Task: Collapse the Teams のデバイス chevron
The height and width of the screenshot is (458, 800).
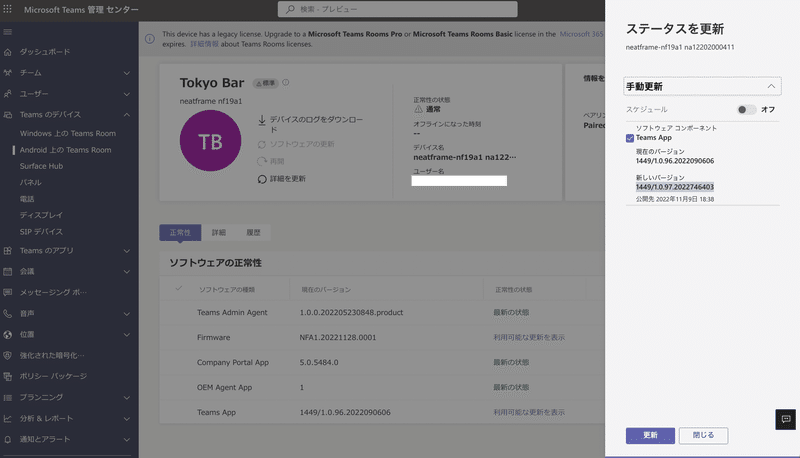Action: pyautogui.click(x=127, y=115)
